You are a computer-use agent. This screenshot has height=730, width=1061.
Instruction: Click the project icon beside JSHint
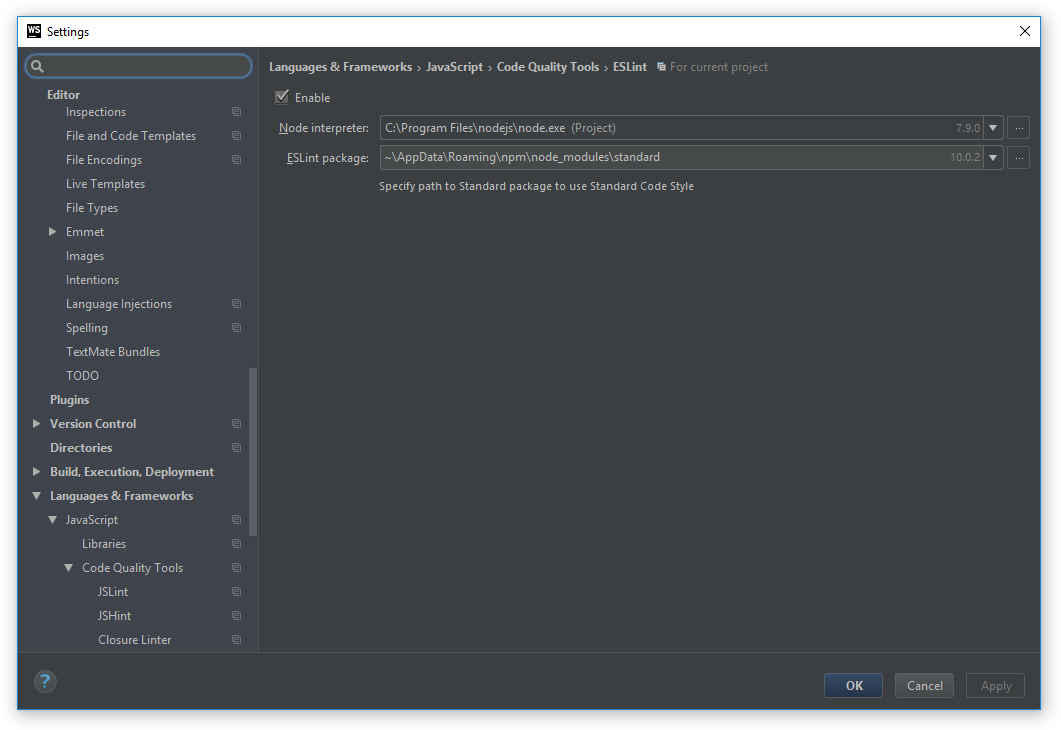tap(236, 616)
